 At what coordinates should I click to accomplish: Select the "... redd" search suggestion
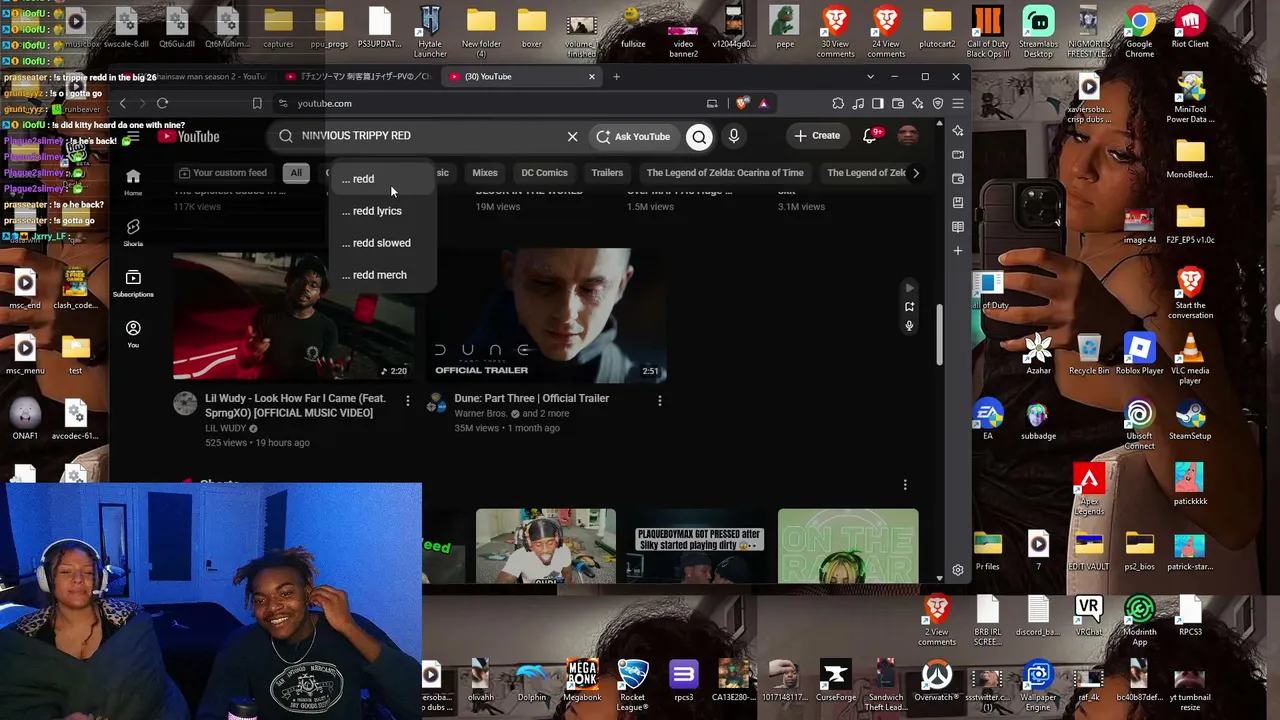[x=382, y=179]
